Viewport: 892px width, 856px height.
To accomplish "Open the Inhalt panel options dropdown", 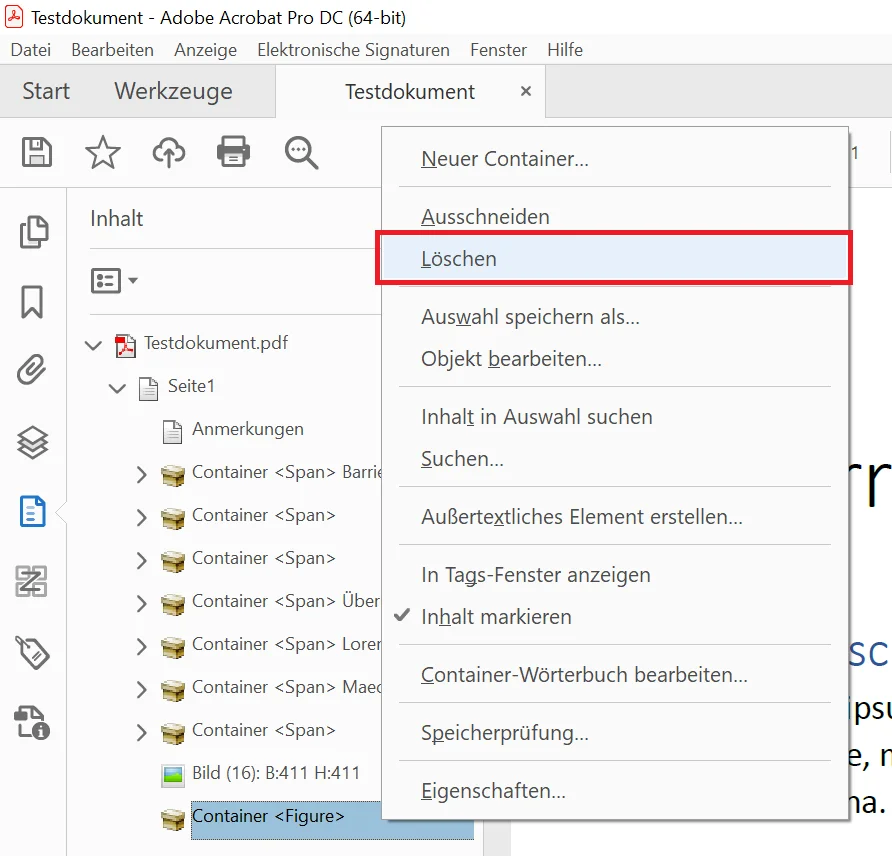I will pyautogui.click(x=114, y=281).
